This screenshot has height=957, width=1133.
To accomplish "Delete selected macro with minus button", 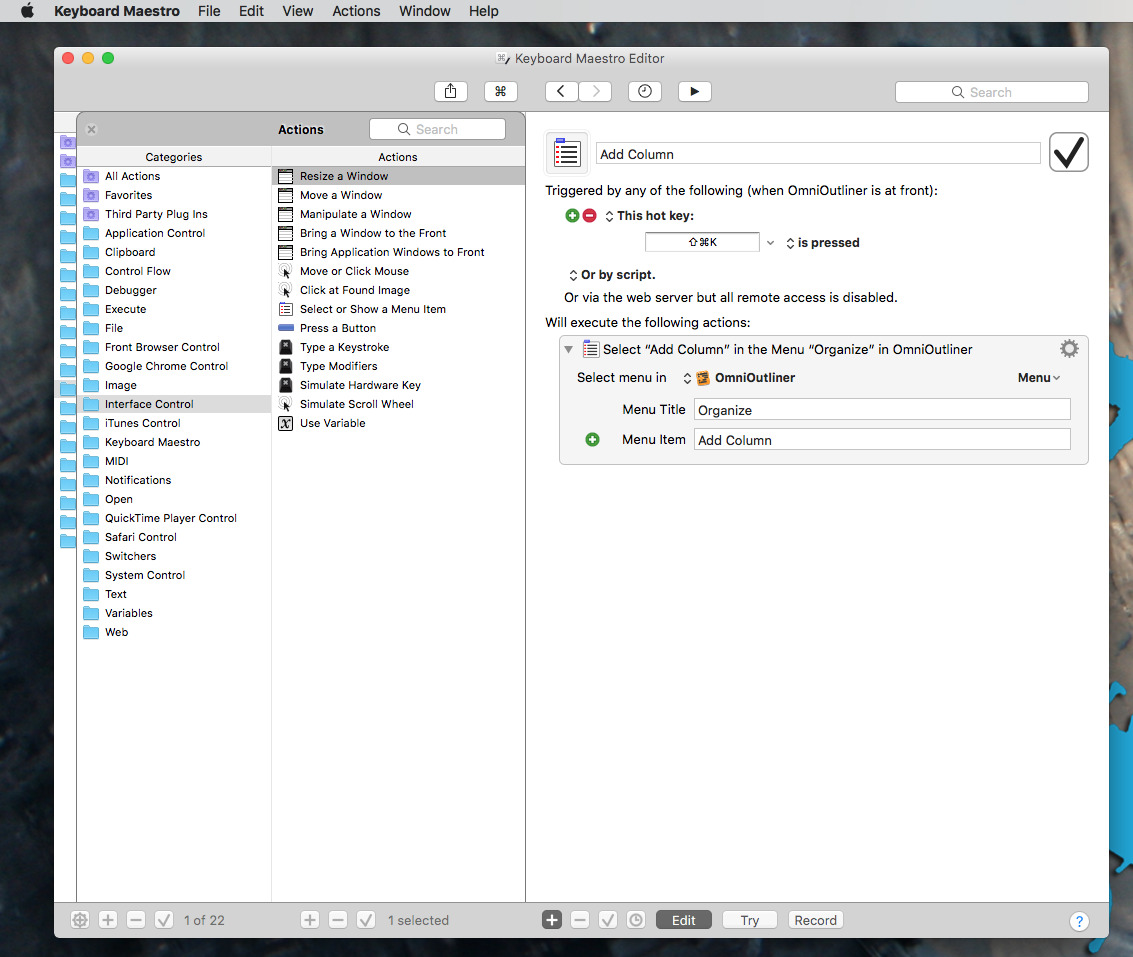I will (x=338, y=919).
